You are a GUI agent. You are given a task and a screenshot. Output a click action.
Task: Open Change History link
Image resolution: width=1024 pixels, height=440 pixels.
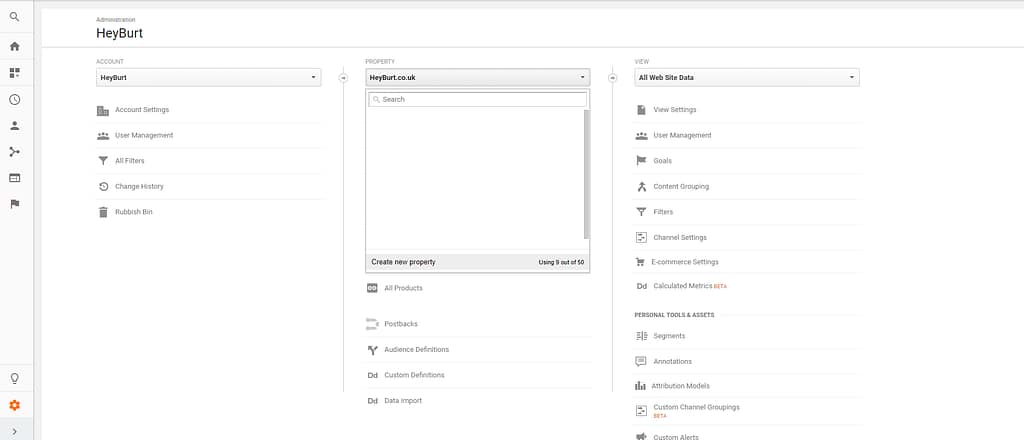tap(139, 187)
